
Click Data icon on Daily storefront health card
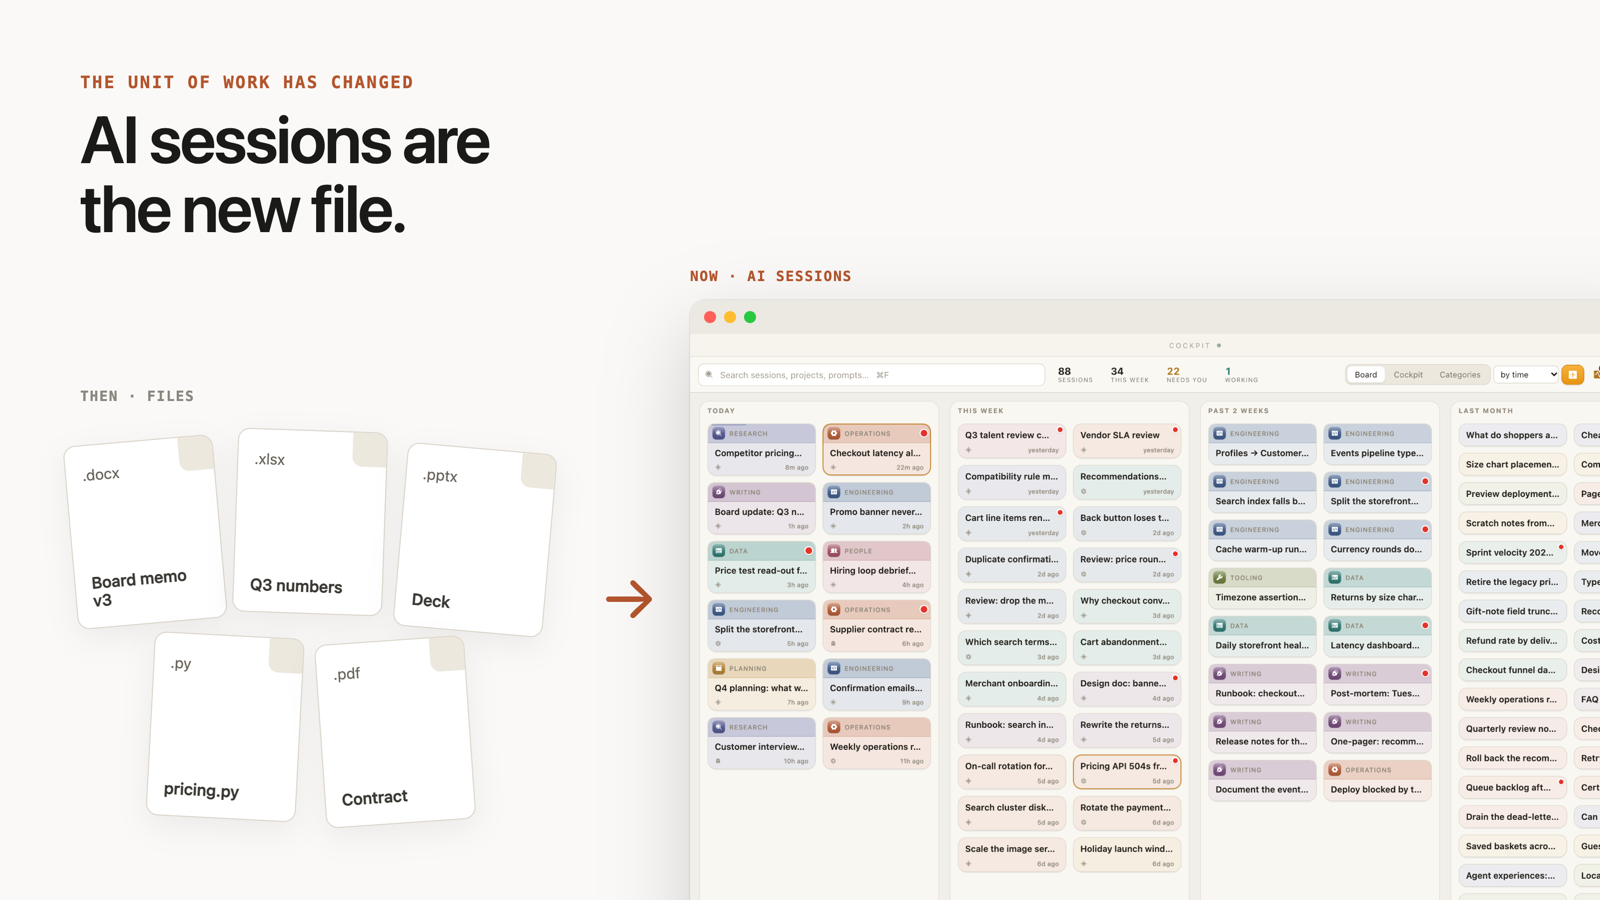click(x=1220, y=626)
